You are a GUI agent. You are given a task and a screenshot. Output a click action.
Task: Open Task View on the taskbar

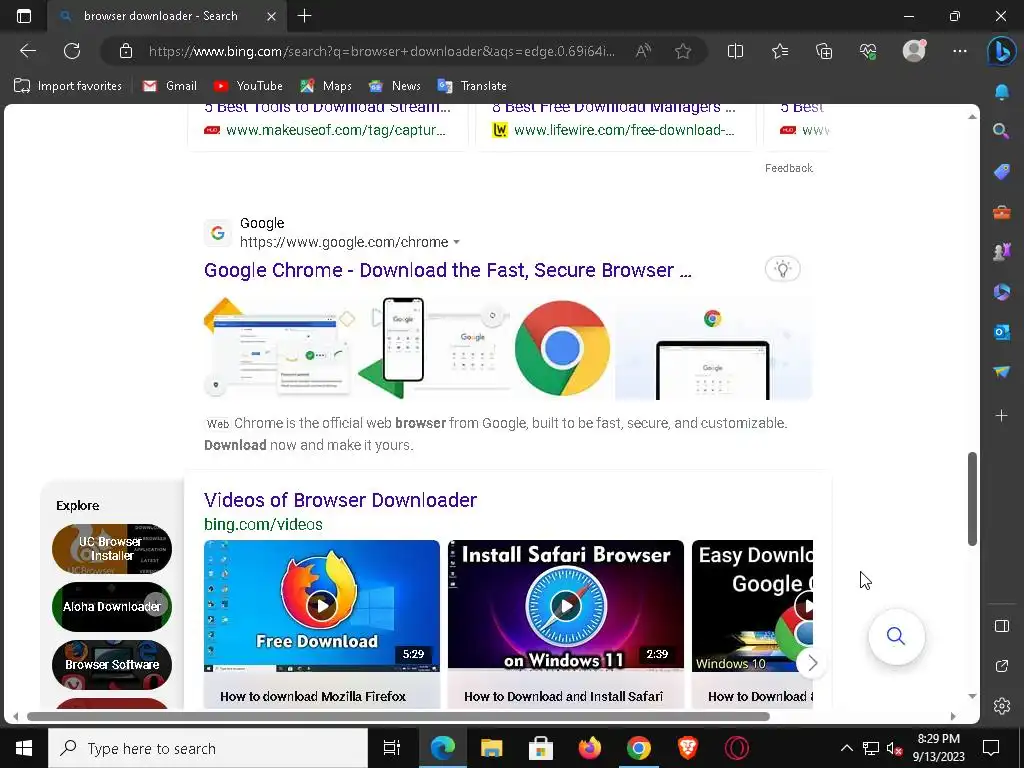tap(392, 748)
